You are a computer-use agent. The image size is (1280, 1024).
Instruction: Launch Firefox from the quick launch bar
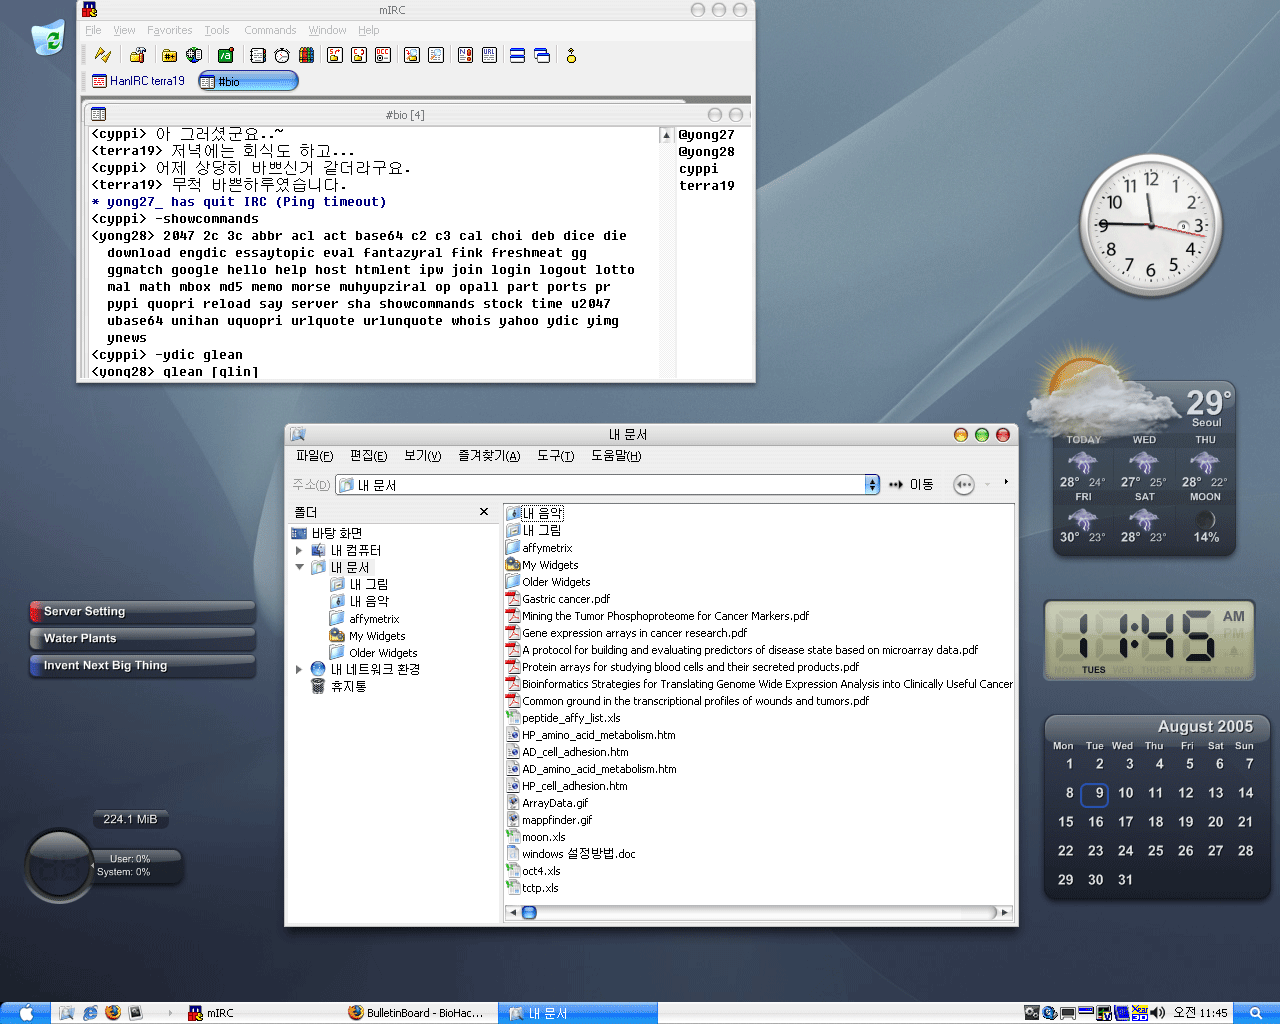coord(113,1013)
